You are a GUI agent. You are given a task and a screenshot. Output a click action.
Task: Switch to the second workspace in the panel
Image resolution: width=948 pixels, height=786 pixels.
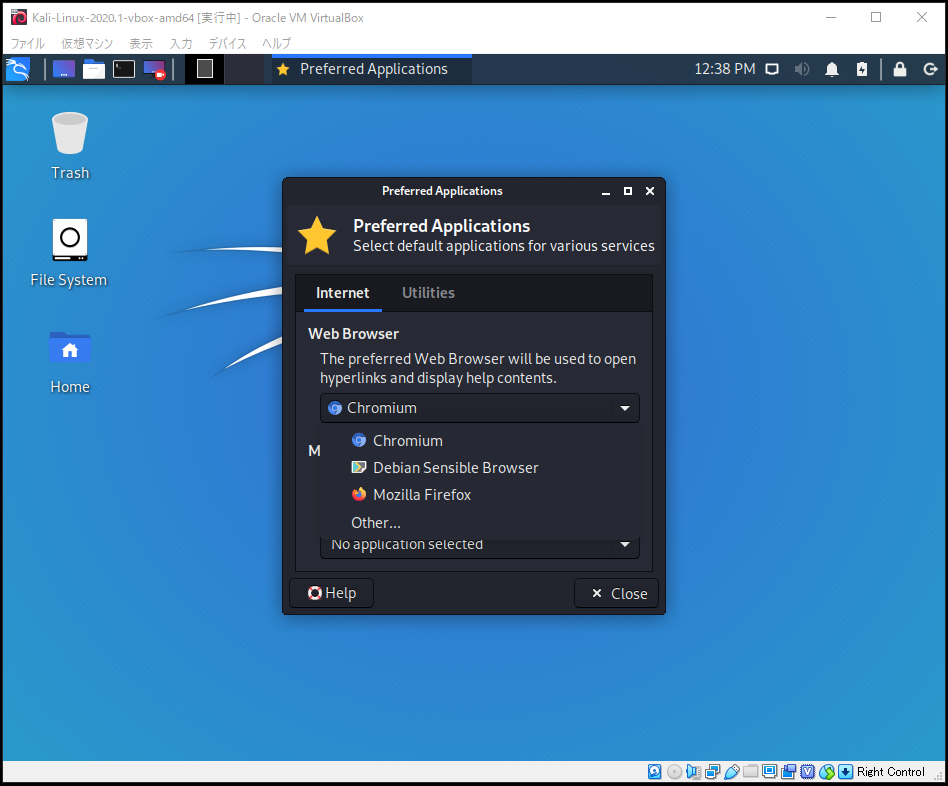[x=244, y=68]
